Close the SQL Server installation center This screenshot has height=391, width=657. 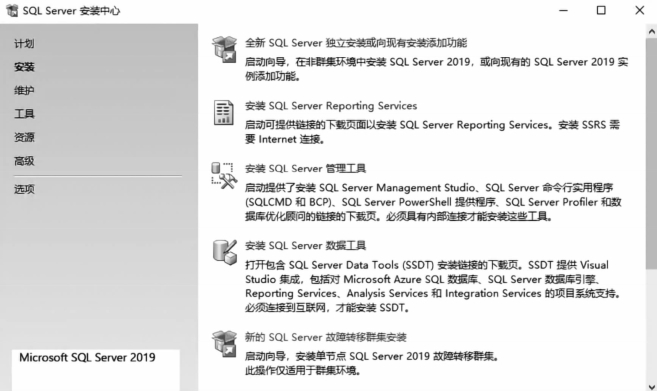click(639, 10)
